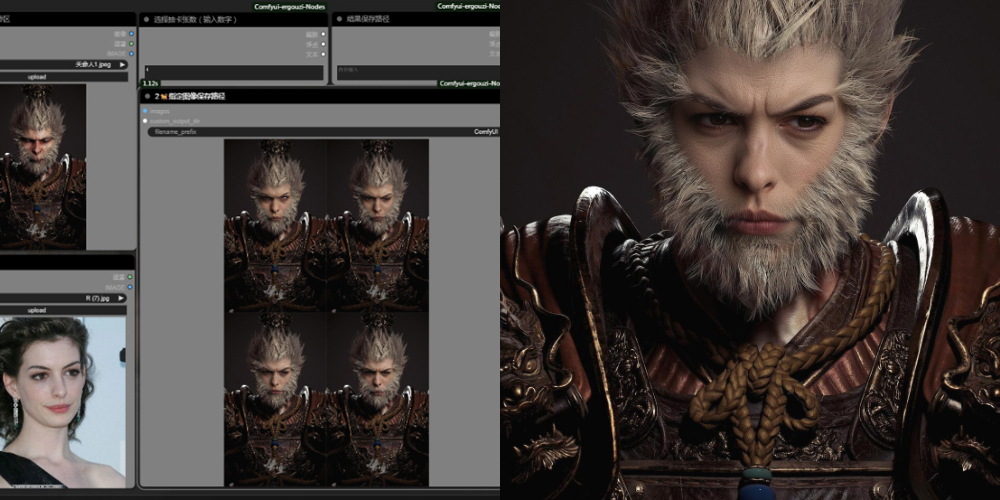Collapse the 选择抽卡张数 node via its title dot
1000x500 pixels.
146,20
